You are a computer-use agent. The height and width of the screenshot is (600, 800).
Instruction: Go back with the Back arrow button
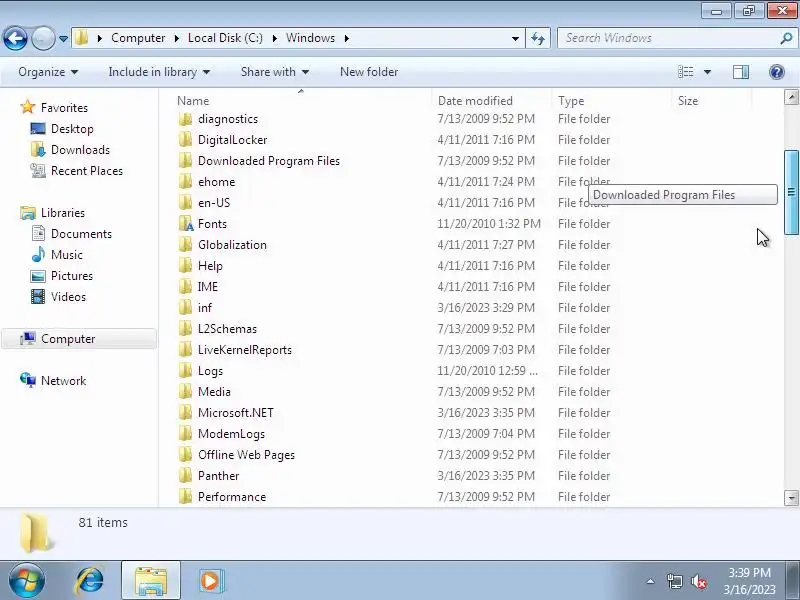point(15,38)
